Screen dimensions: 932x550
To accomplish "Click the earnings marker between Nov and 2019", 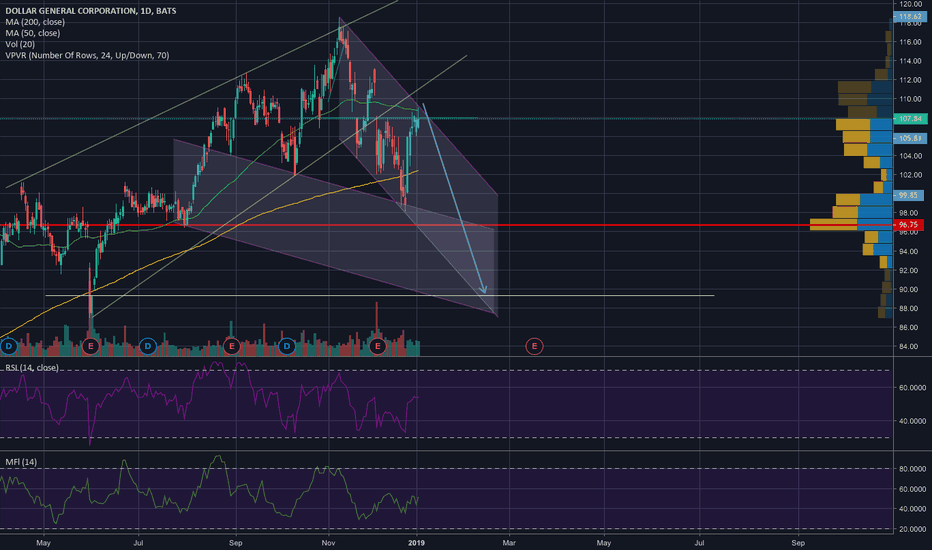I will pyautogui.click(x=377, y=346).
